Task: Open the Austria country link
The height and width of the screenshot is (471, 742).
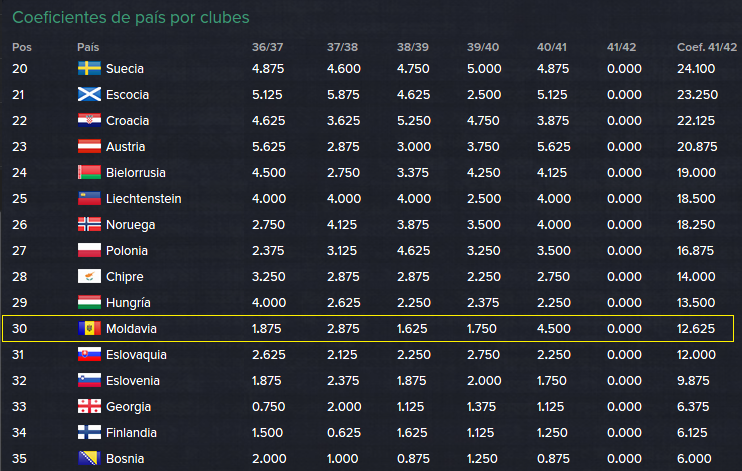Action: (x=125, y=147)
